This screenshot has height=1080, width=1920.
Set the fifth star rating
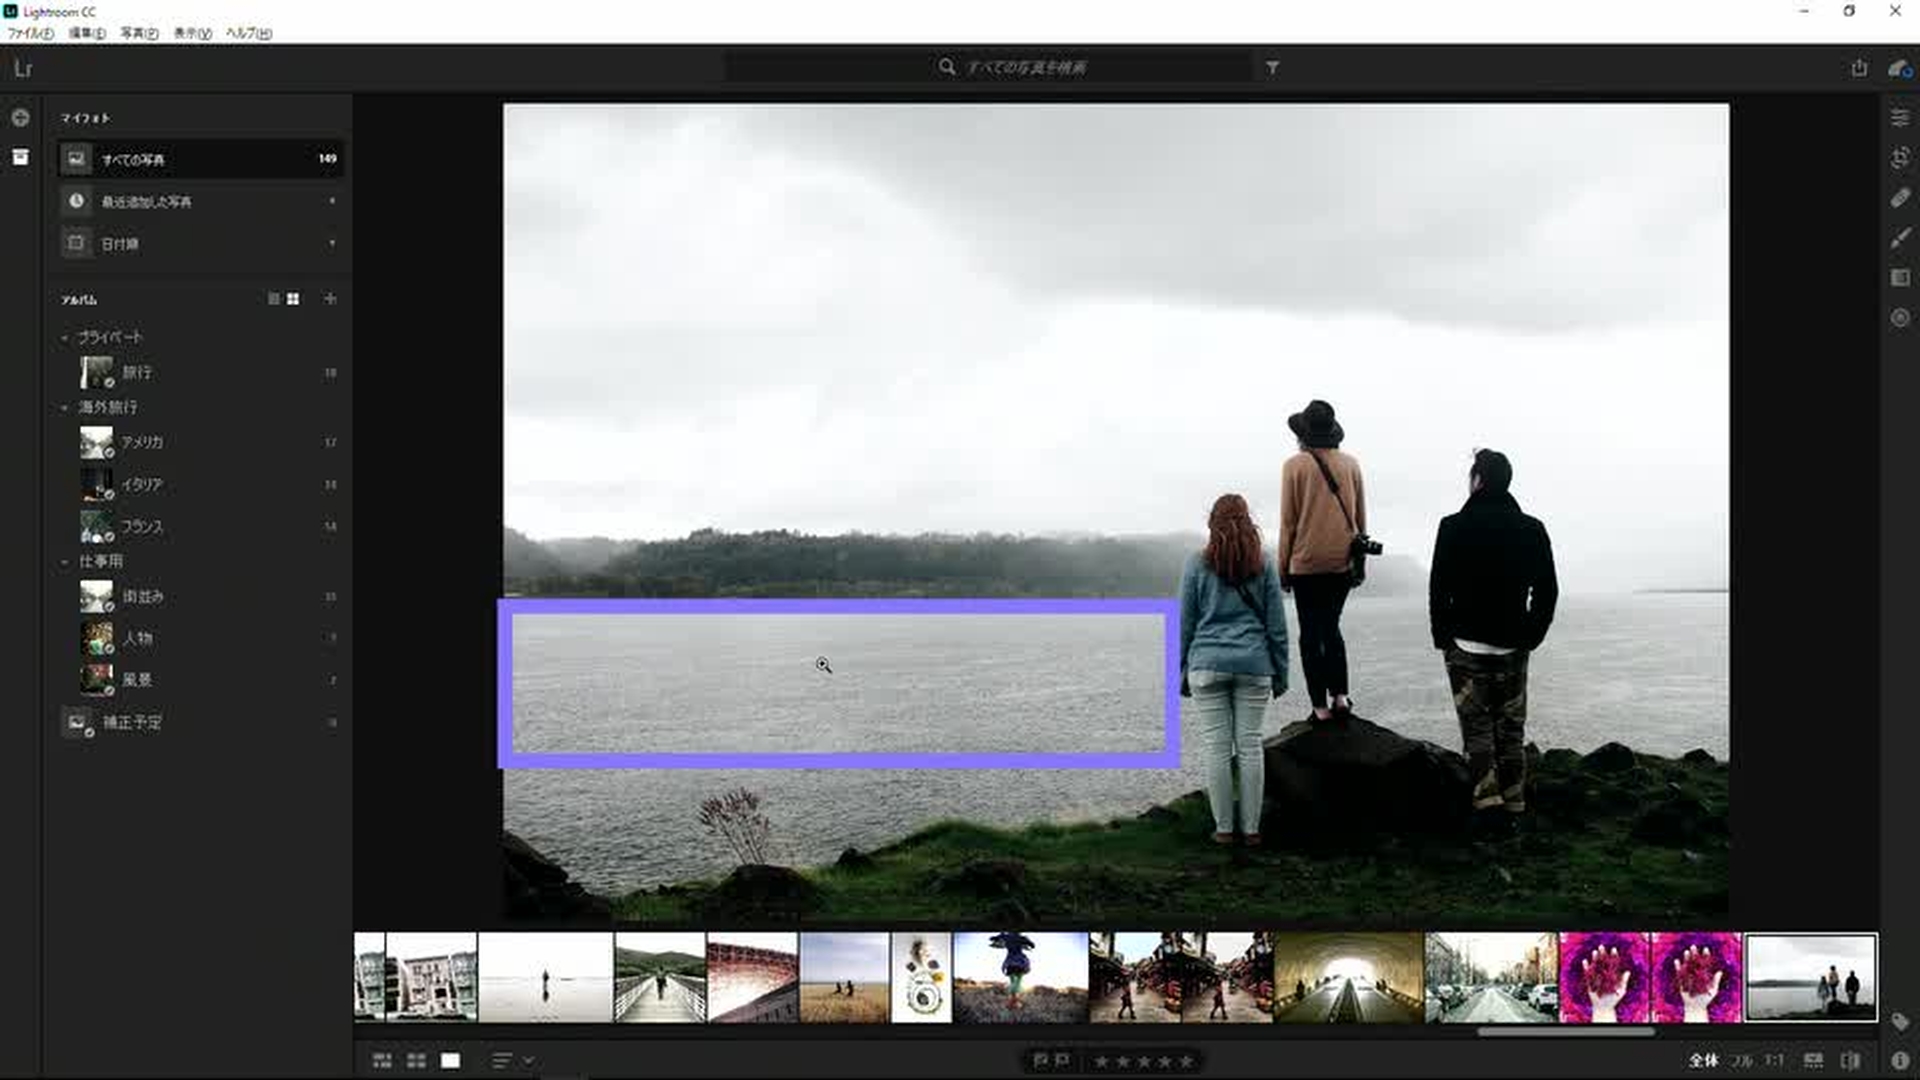pyautogui.click(x=1186, y=1061)
